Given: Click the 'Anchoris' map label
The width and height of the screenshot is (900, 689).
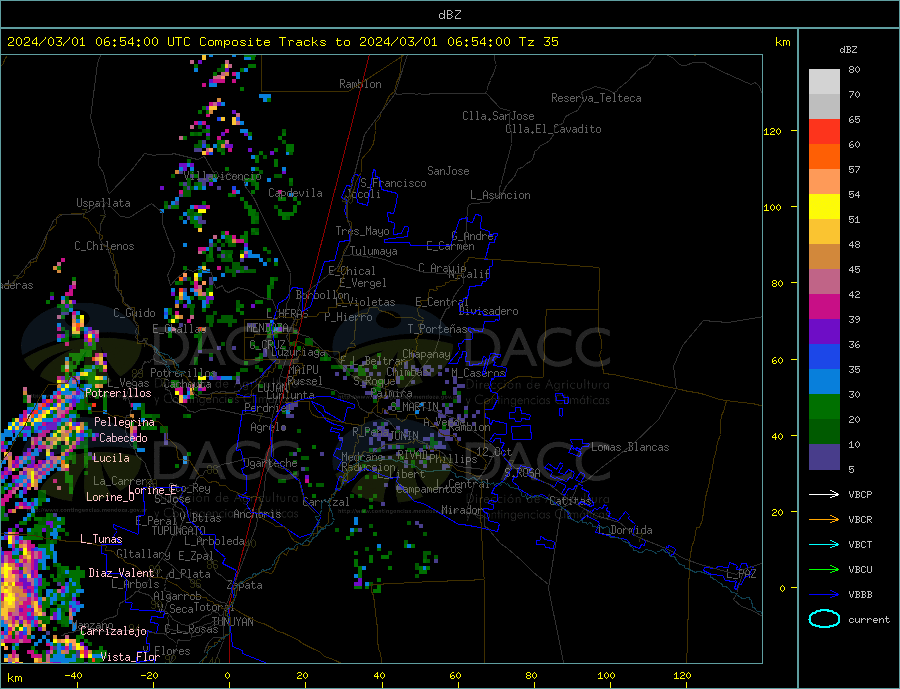Looking at the screenshot, I should (x=257, y=514).
